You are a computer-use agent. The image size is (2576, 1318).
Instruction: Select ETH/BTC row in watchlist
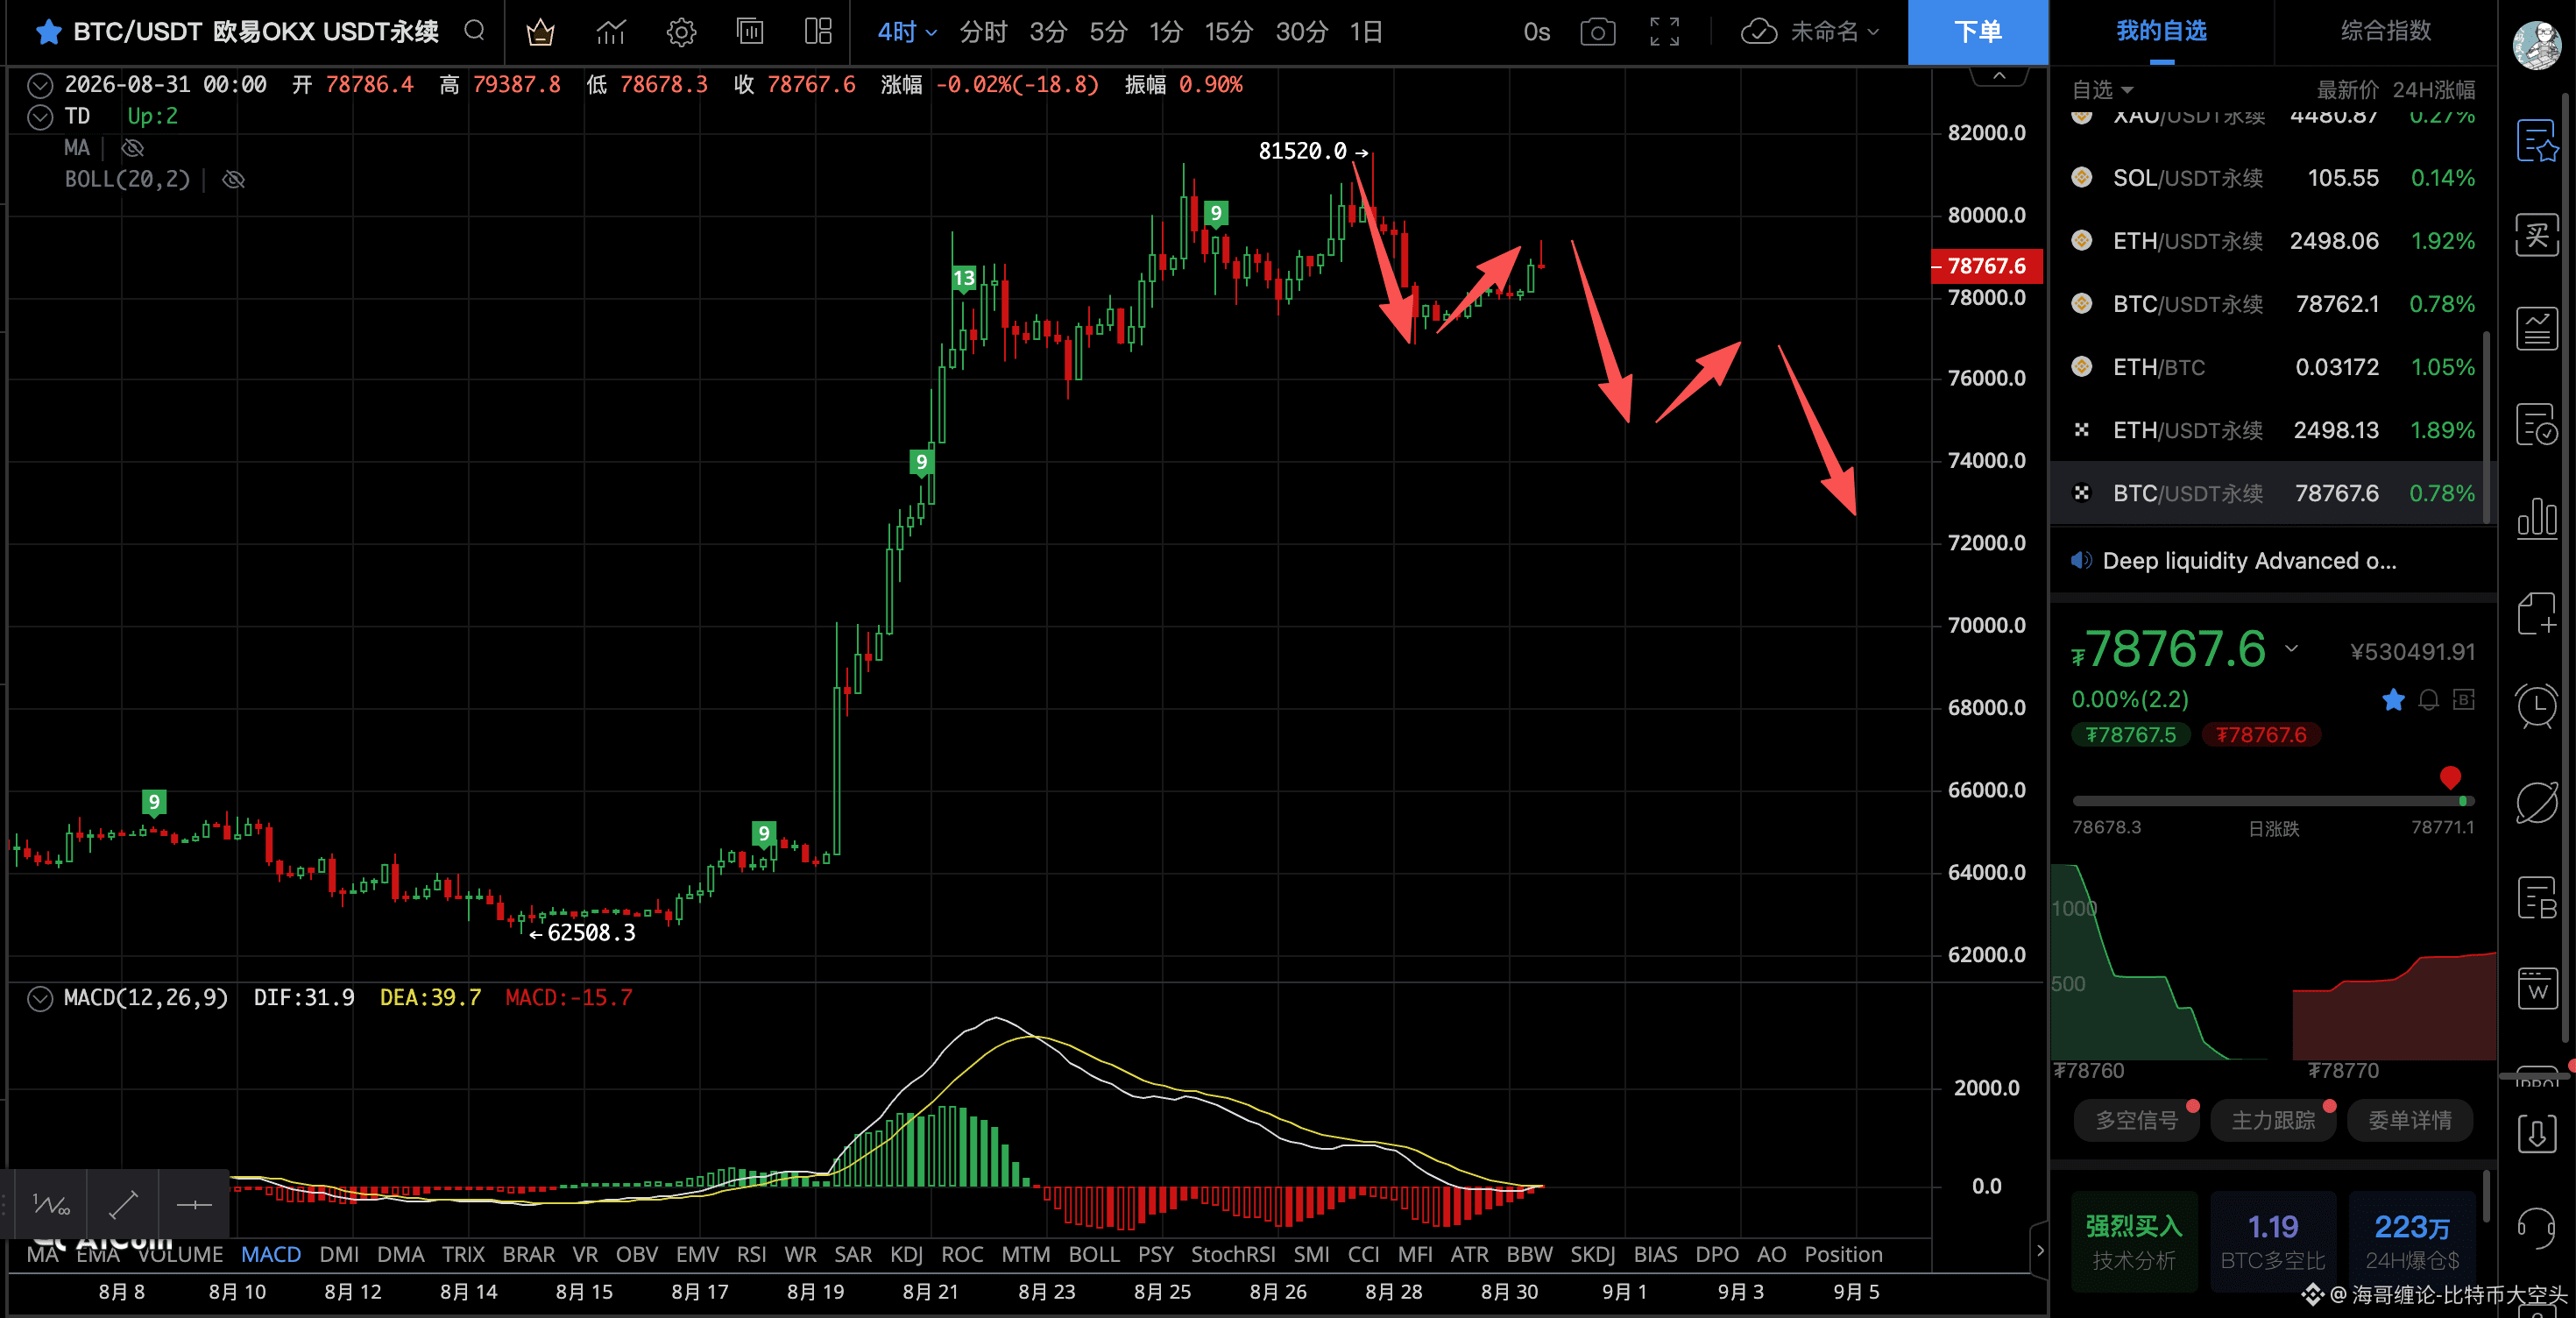pos(2273,367)
